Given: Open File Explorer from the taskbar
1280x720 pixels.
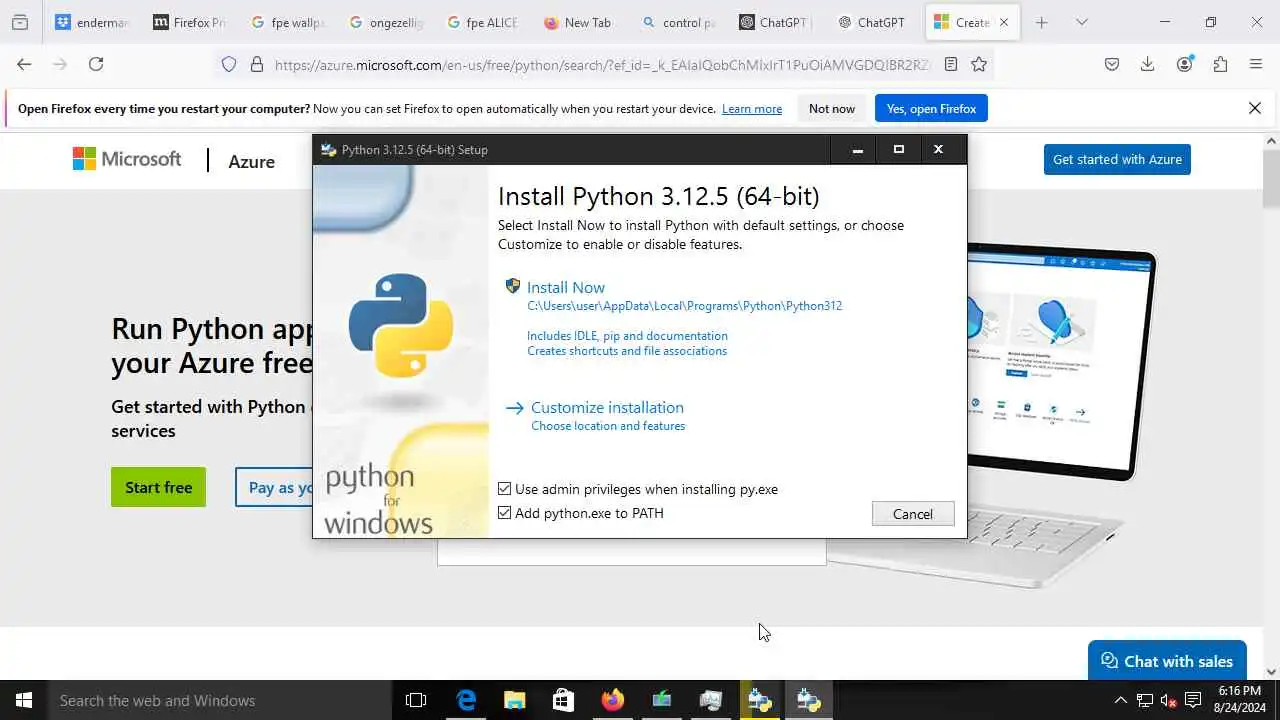Looking at the screenshot, I should (x=515, y=700).
